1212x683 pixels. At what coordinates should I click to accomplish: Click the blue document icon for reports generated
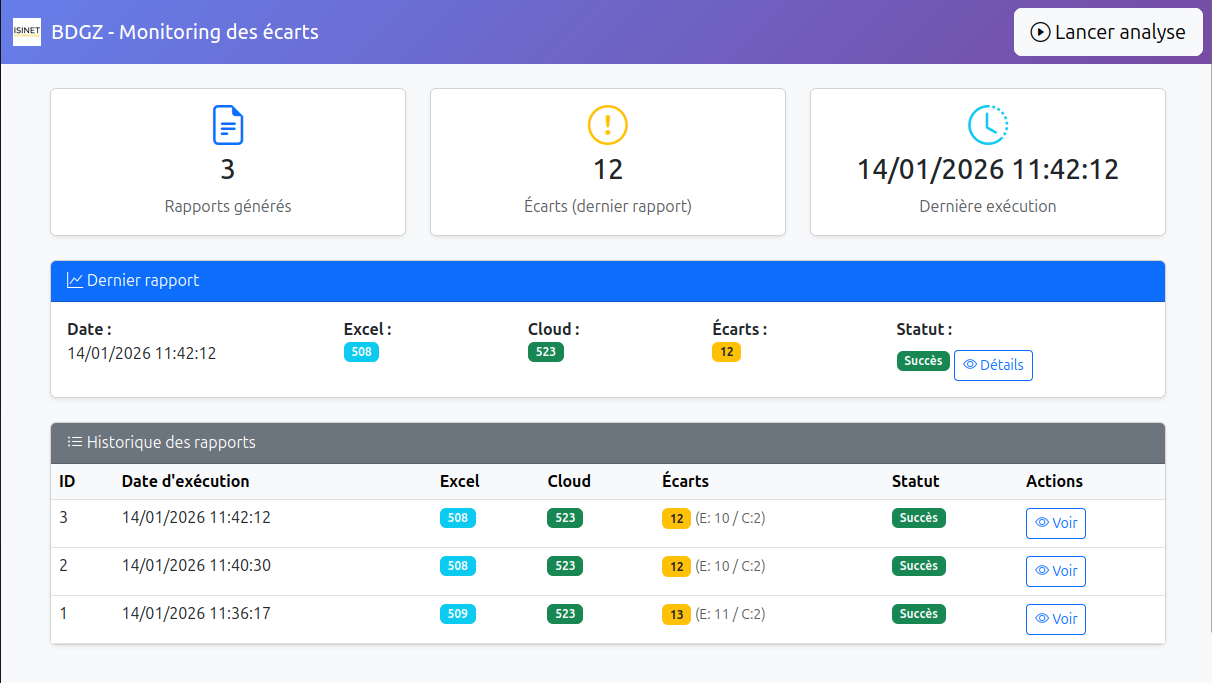pos(228,125)
